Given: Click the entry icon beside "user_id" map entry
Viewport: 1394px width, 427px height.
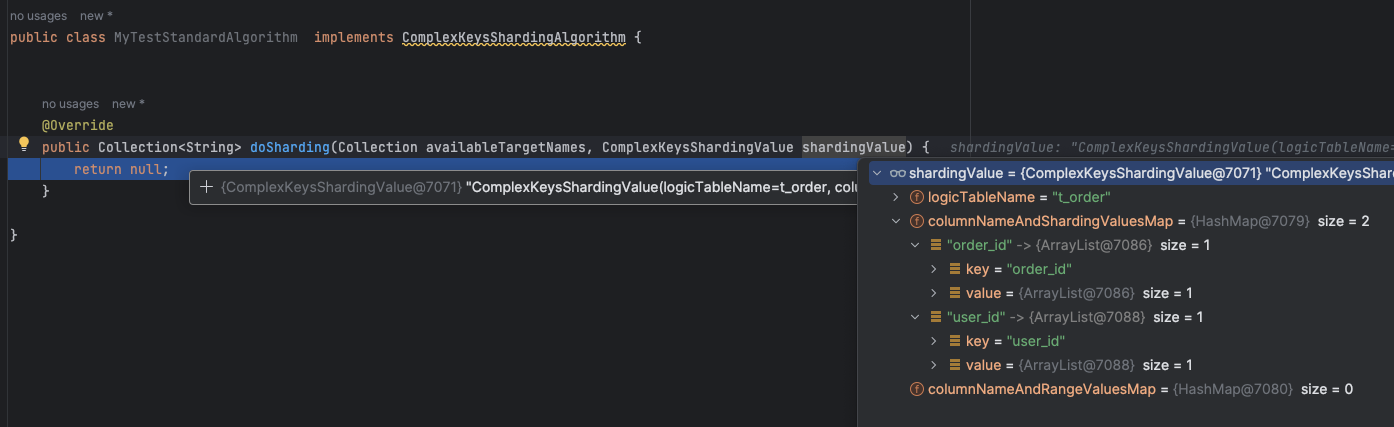Looking at the screenshot, I should pyautogui.click(x=935, y=317).
